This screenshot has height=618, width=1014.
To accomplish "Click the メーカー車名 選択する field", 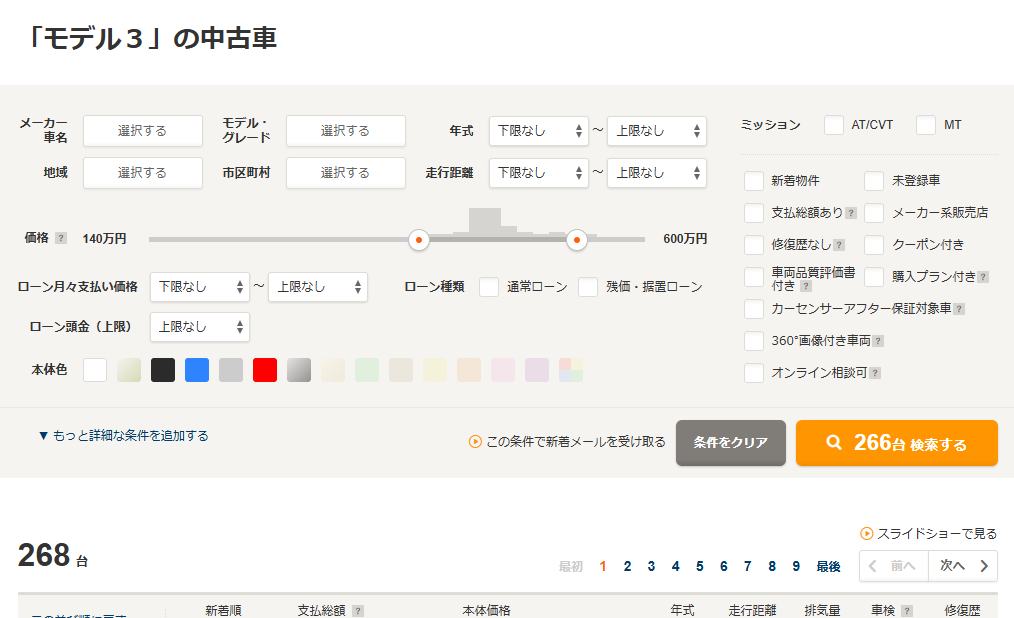I will click(x=142, y=131).
